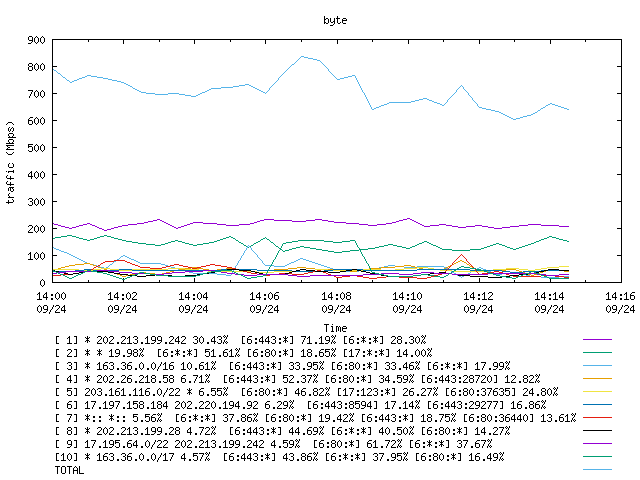Click the 14:10 09/24 time label
Viewport: 640px width, 480px height.
click(407, 302)
